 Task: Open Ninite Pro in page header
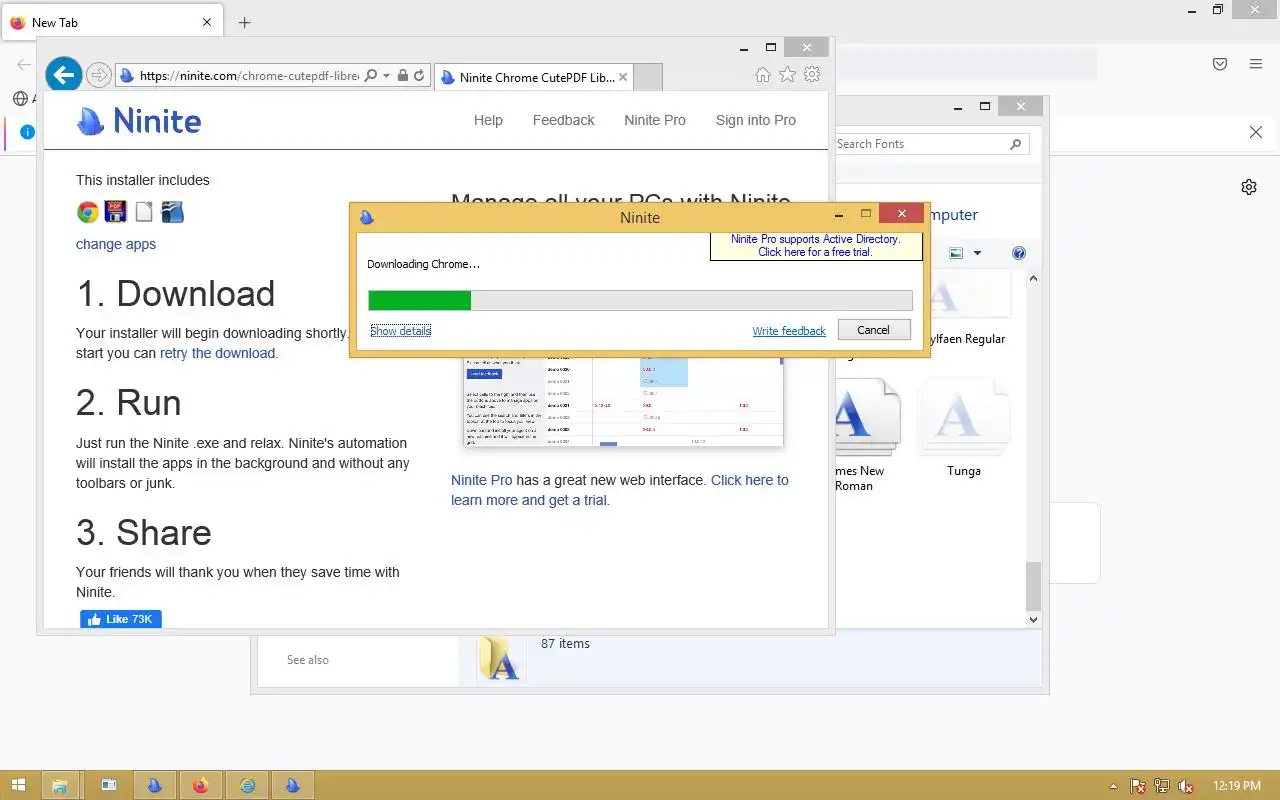click(655, 120)
